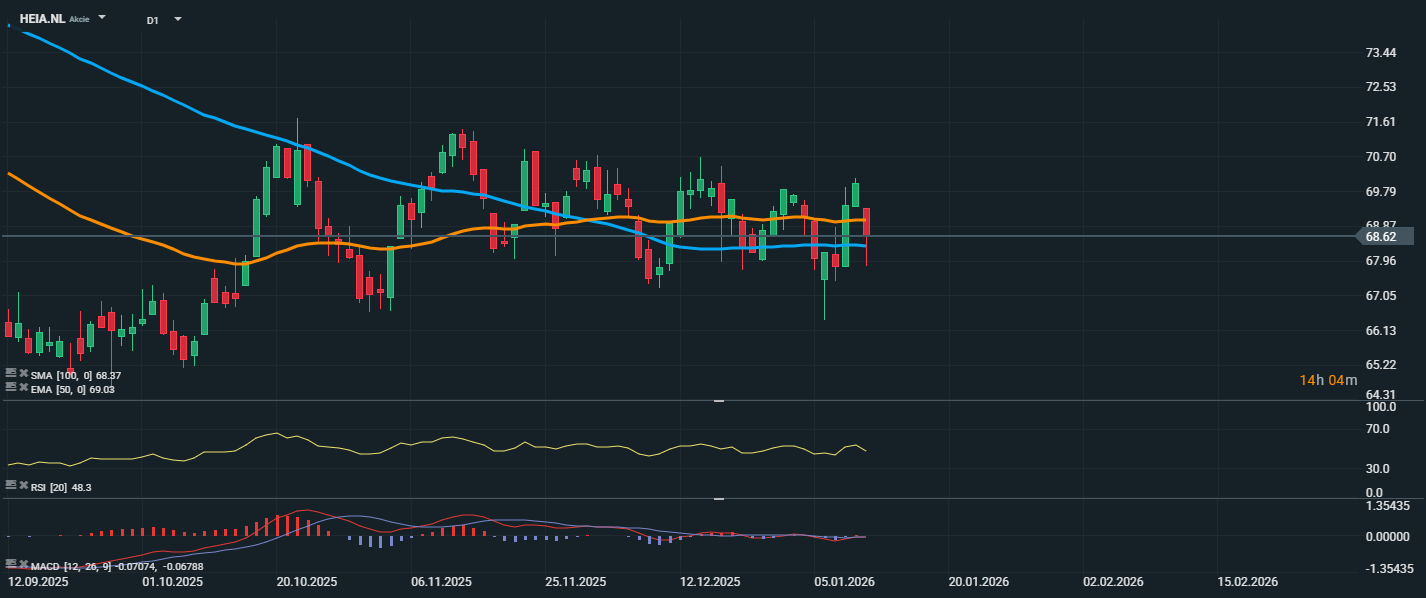Click the HEIA.NL symbol name
This screenshot has height=598, width=1426.
42,19
